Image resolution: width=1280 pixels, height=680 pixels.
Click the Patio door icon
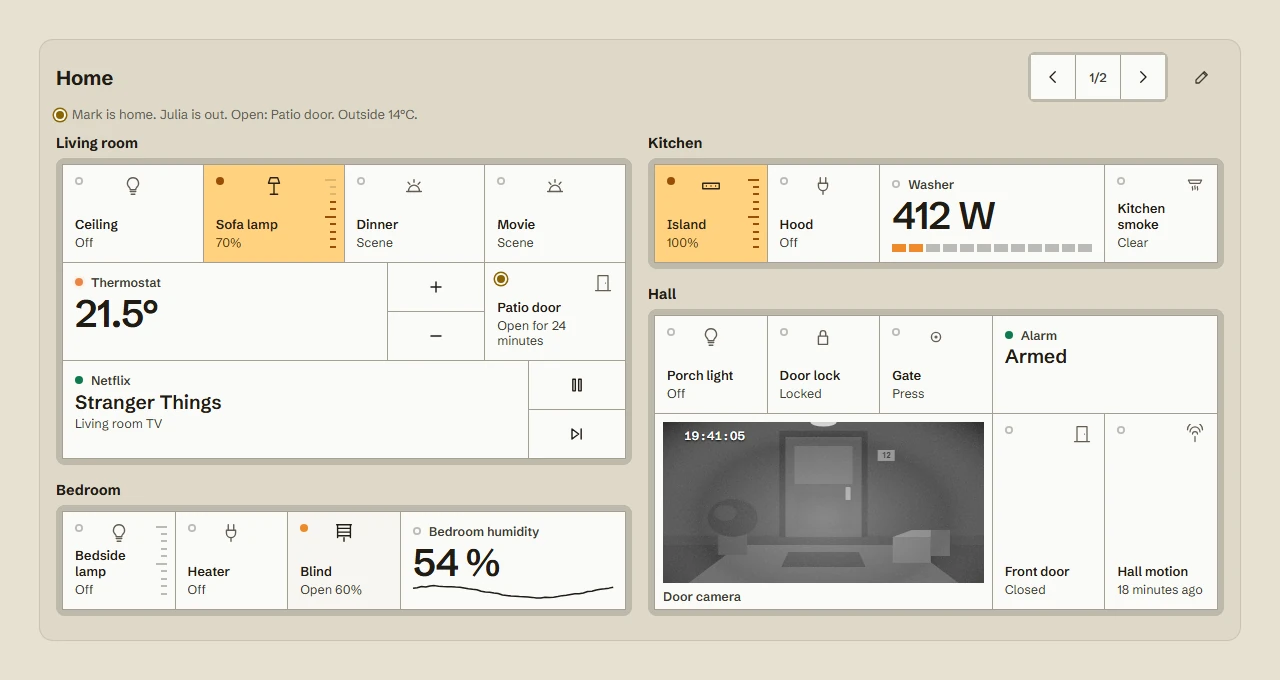[x=602, y=283]
